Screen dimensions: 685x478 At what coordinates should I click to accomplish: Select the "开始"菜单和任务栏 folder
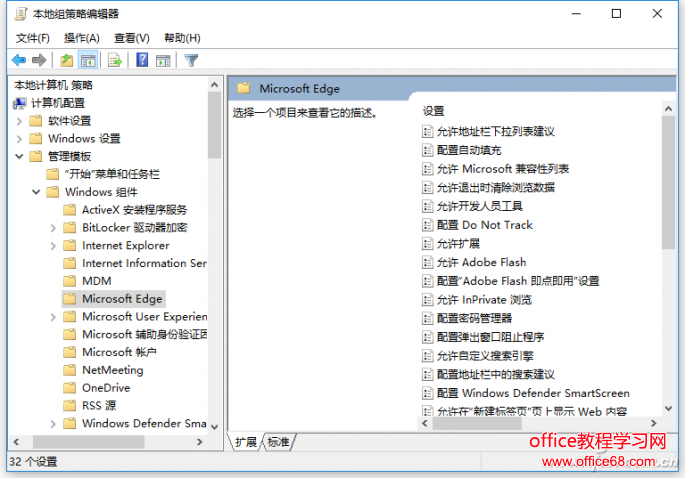click(x=103, y=174)
